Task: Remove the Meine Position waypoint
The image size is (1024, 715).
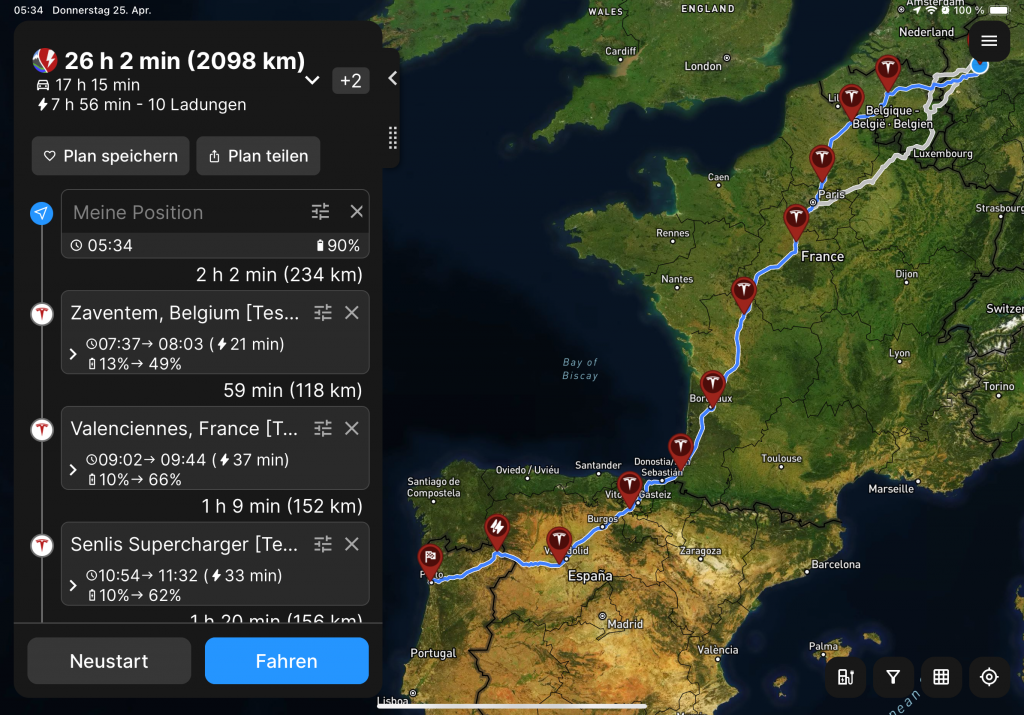Action: [357, 212]
